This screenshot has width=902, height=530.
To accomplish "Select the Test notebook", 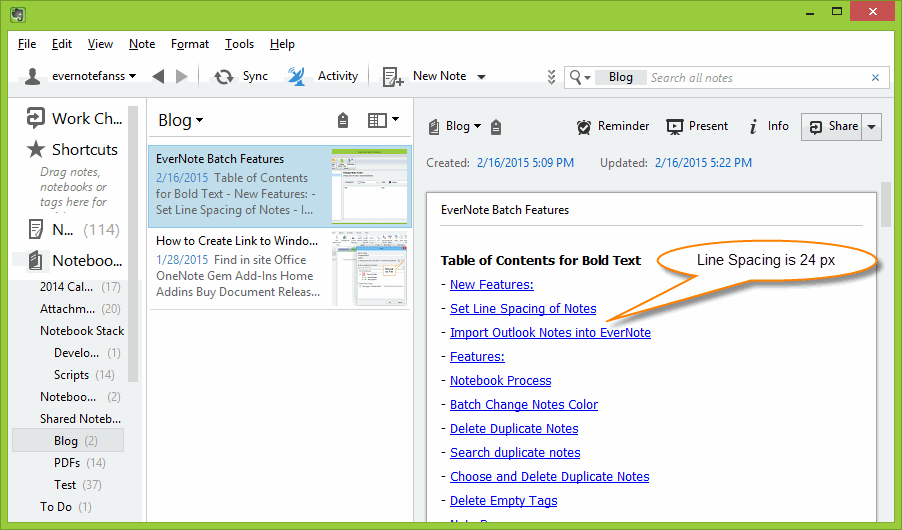I will pyautogui.click(x=78, y=485).
